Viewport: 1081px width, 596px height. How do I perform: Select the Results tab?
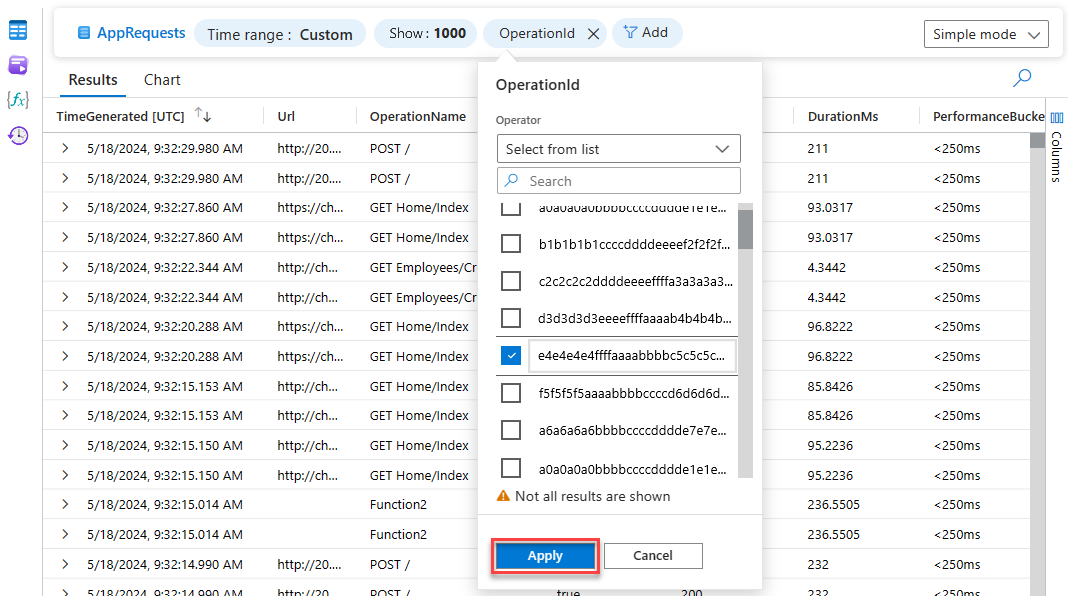[92, 79]
